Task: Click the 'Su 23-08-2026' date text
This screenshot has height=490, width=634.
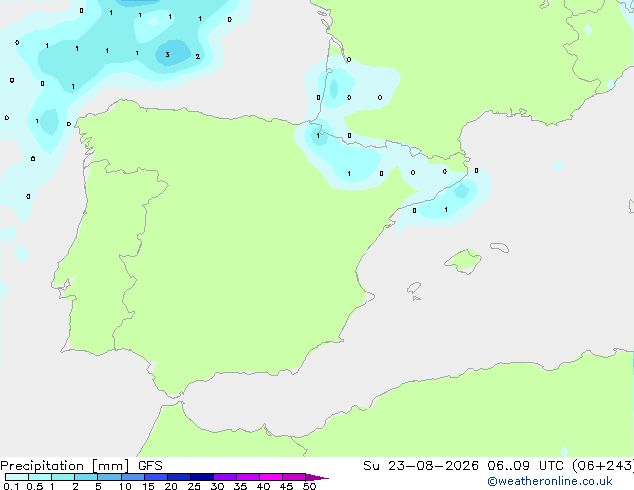Action: tap(421, 466)
